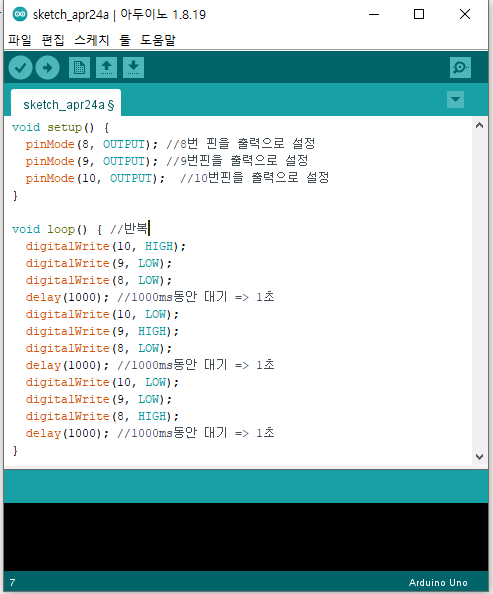Click the Arduino logo in title bar
This screenshot has height=594, width=493.
20,14
